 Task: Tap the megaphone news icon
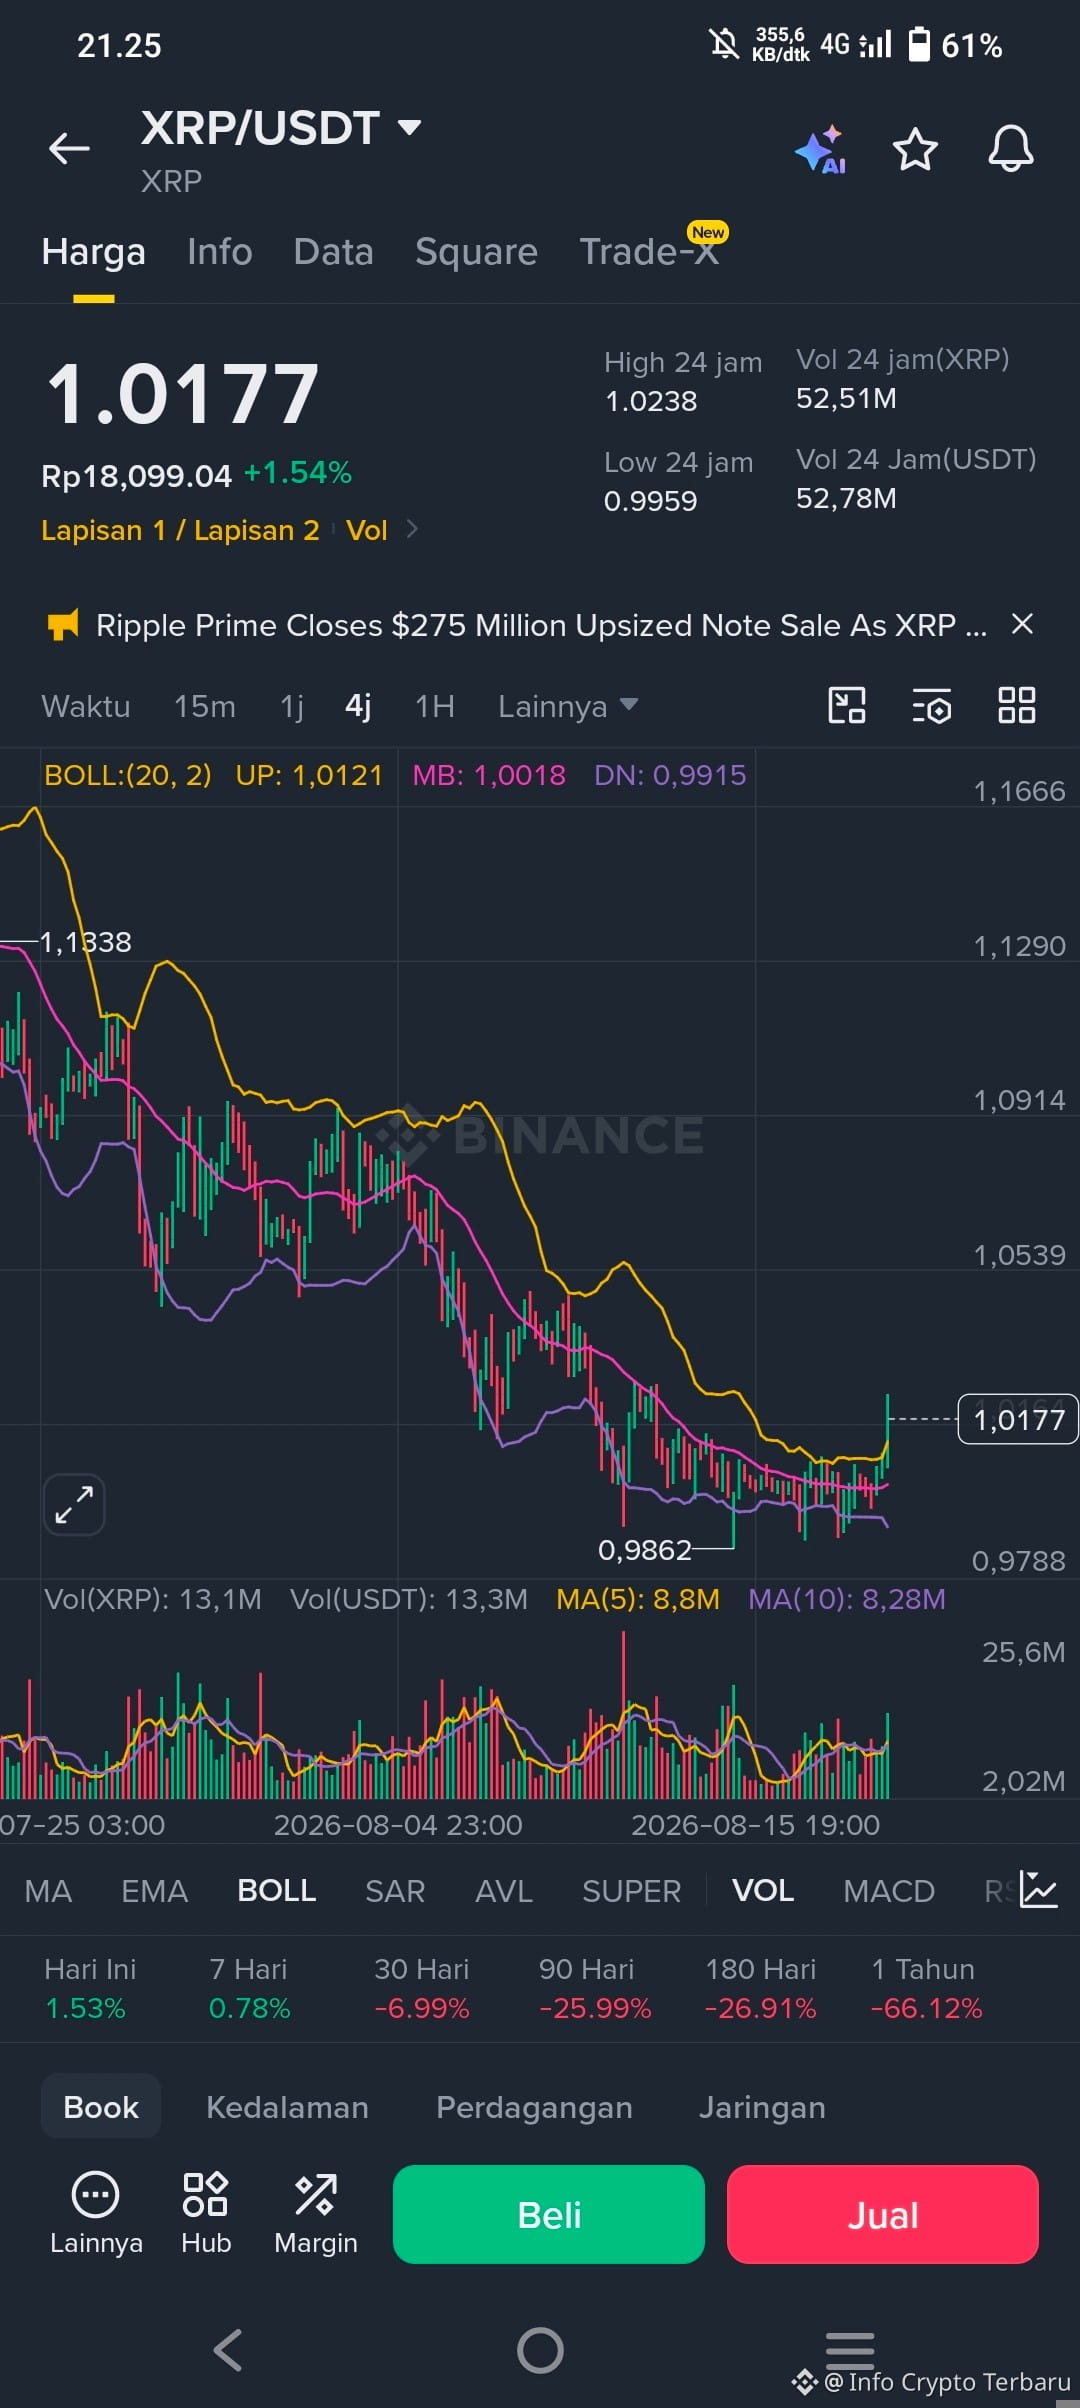click(x=63, y=626)
